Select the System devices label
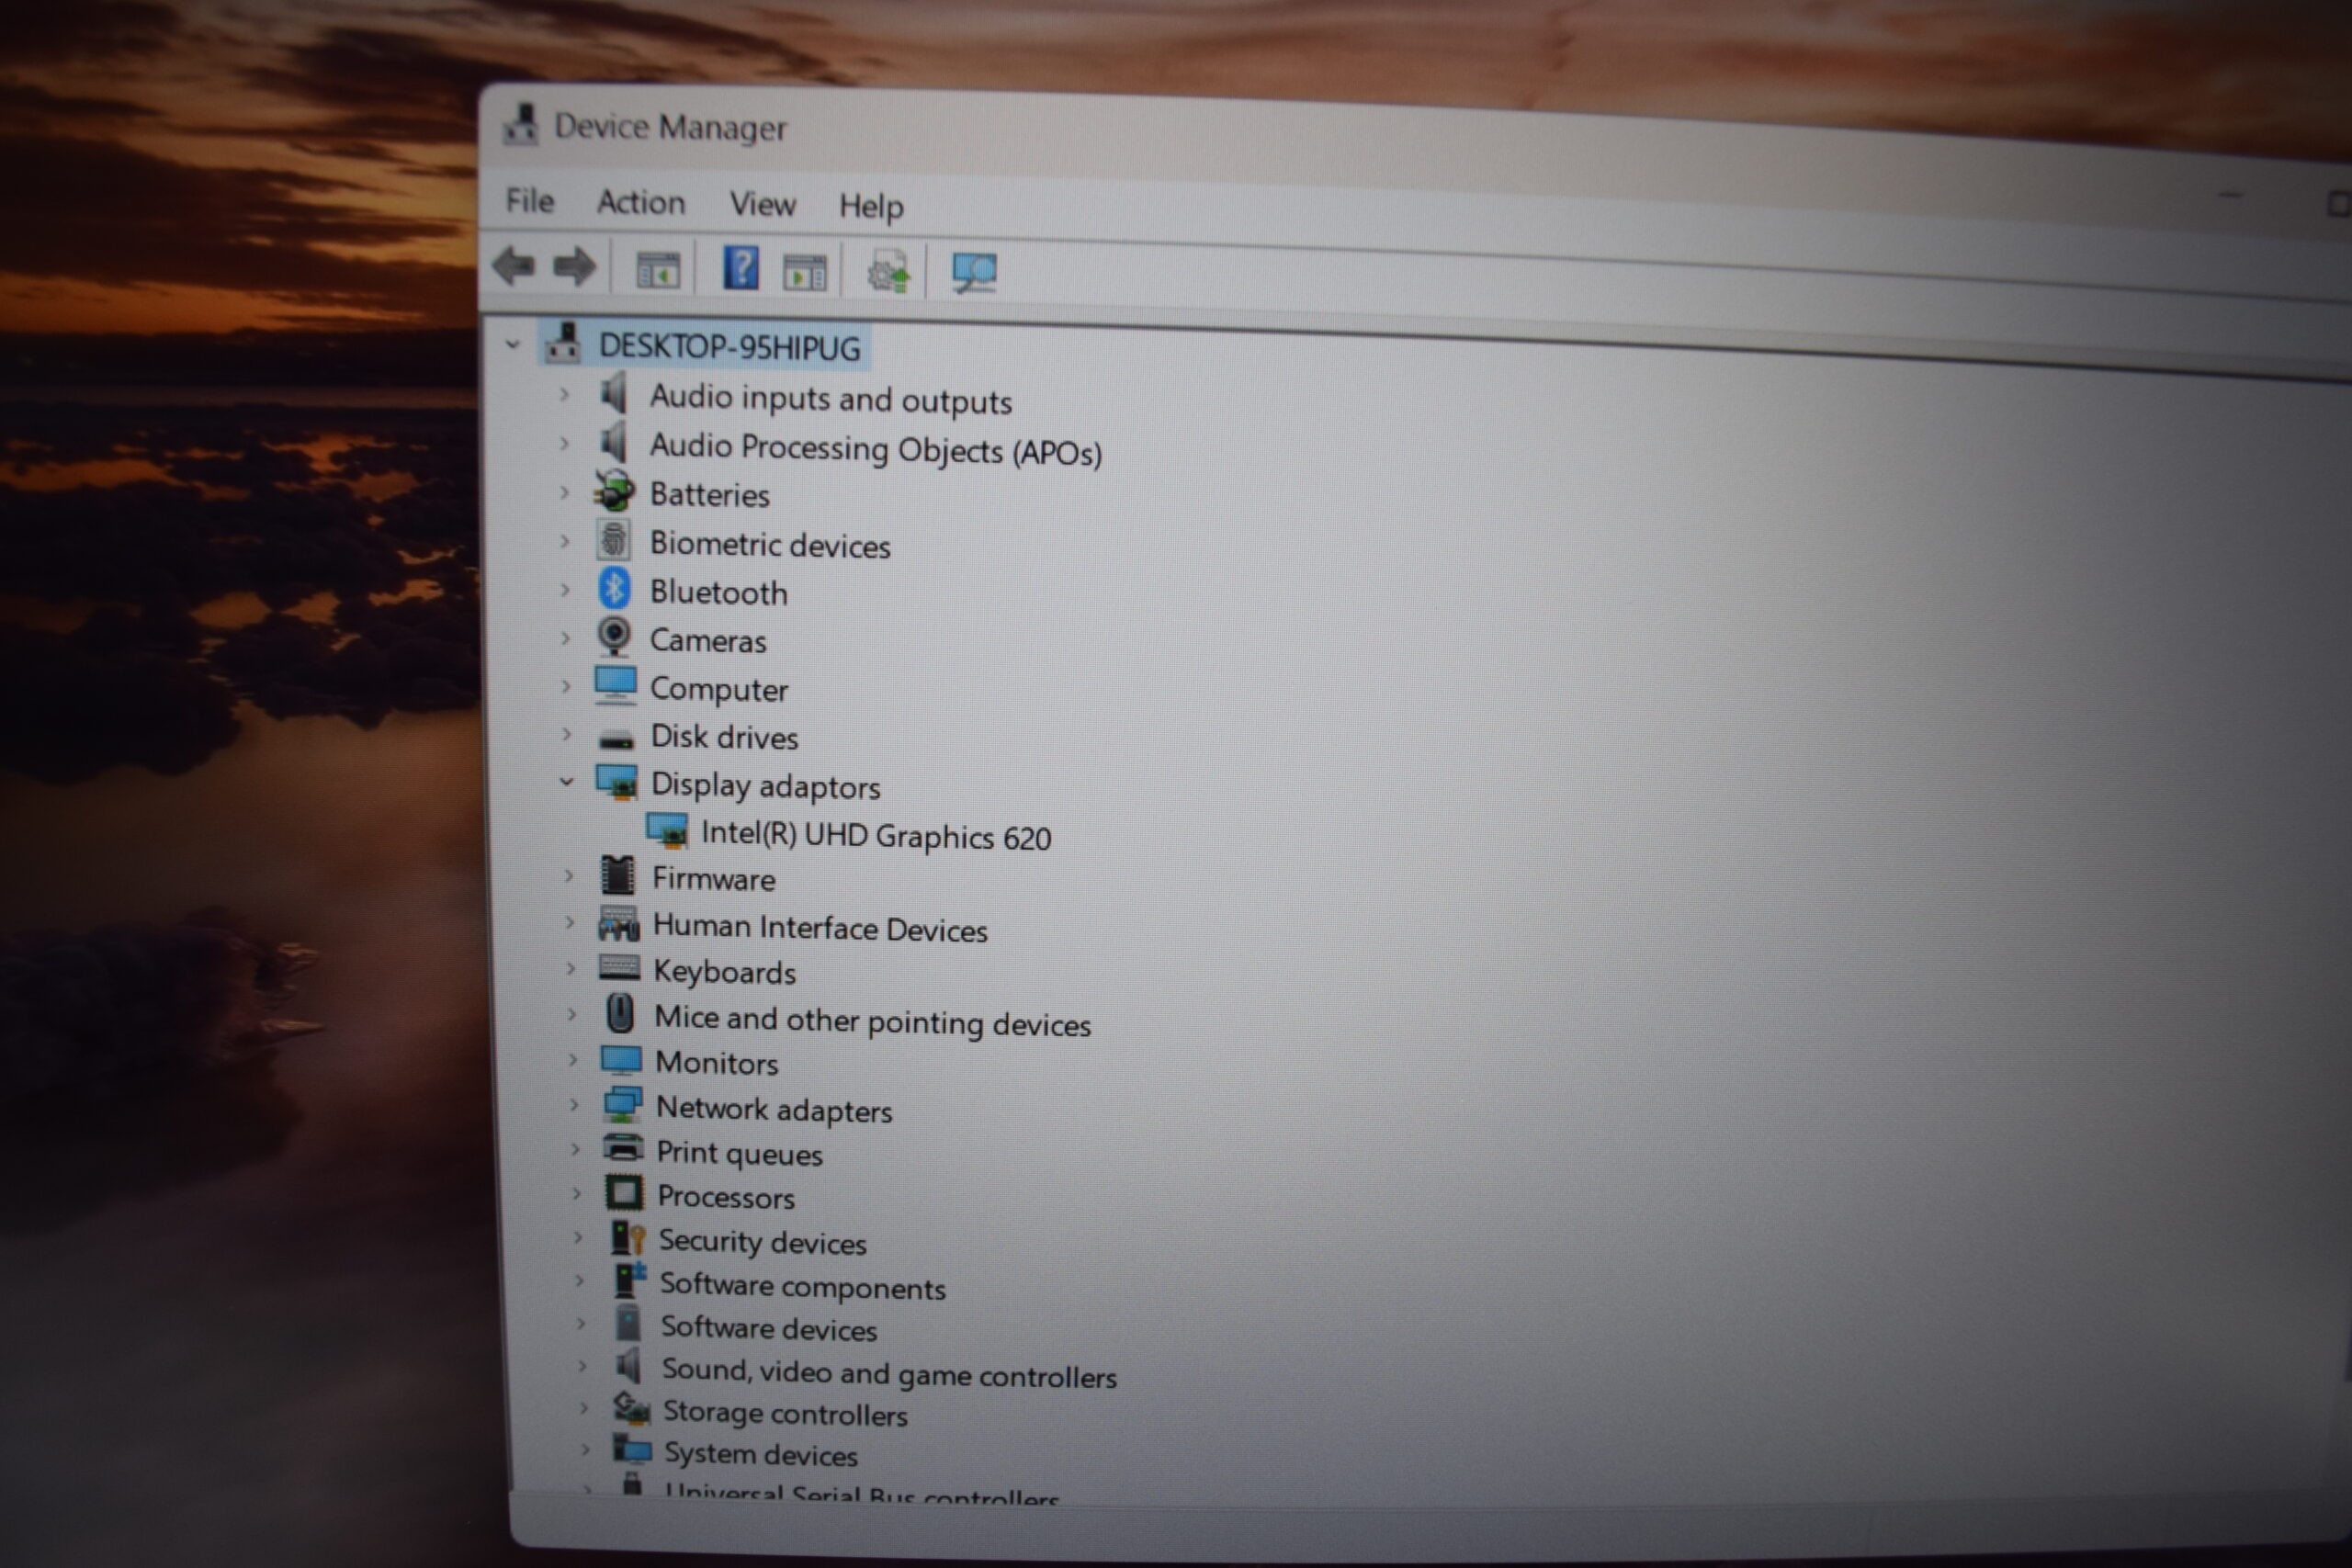The width and height of the screenshot is (2352, 1568). pyautogui.click(x=761, y=1454)
